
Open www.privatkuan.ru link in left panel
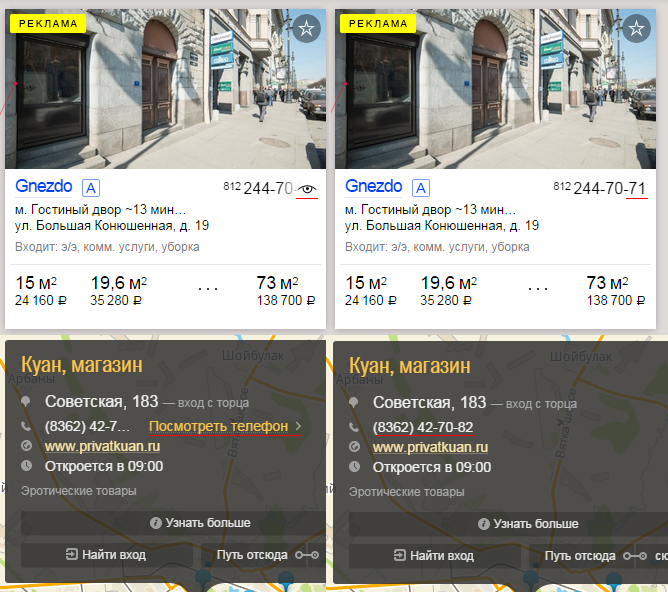pos(102,446)
